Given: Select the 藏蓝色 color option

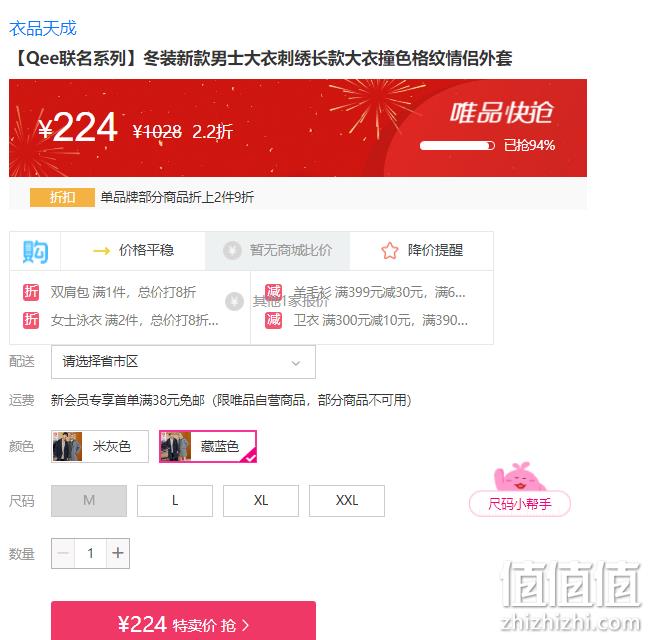Looking at the screenshot, I should click(x=208, y=446).
